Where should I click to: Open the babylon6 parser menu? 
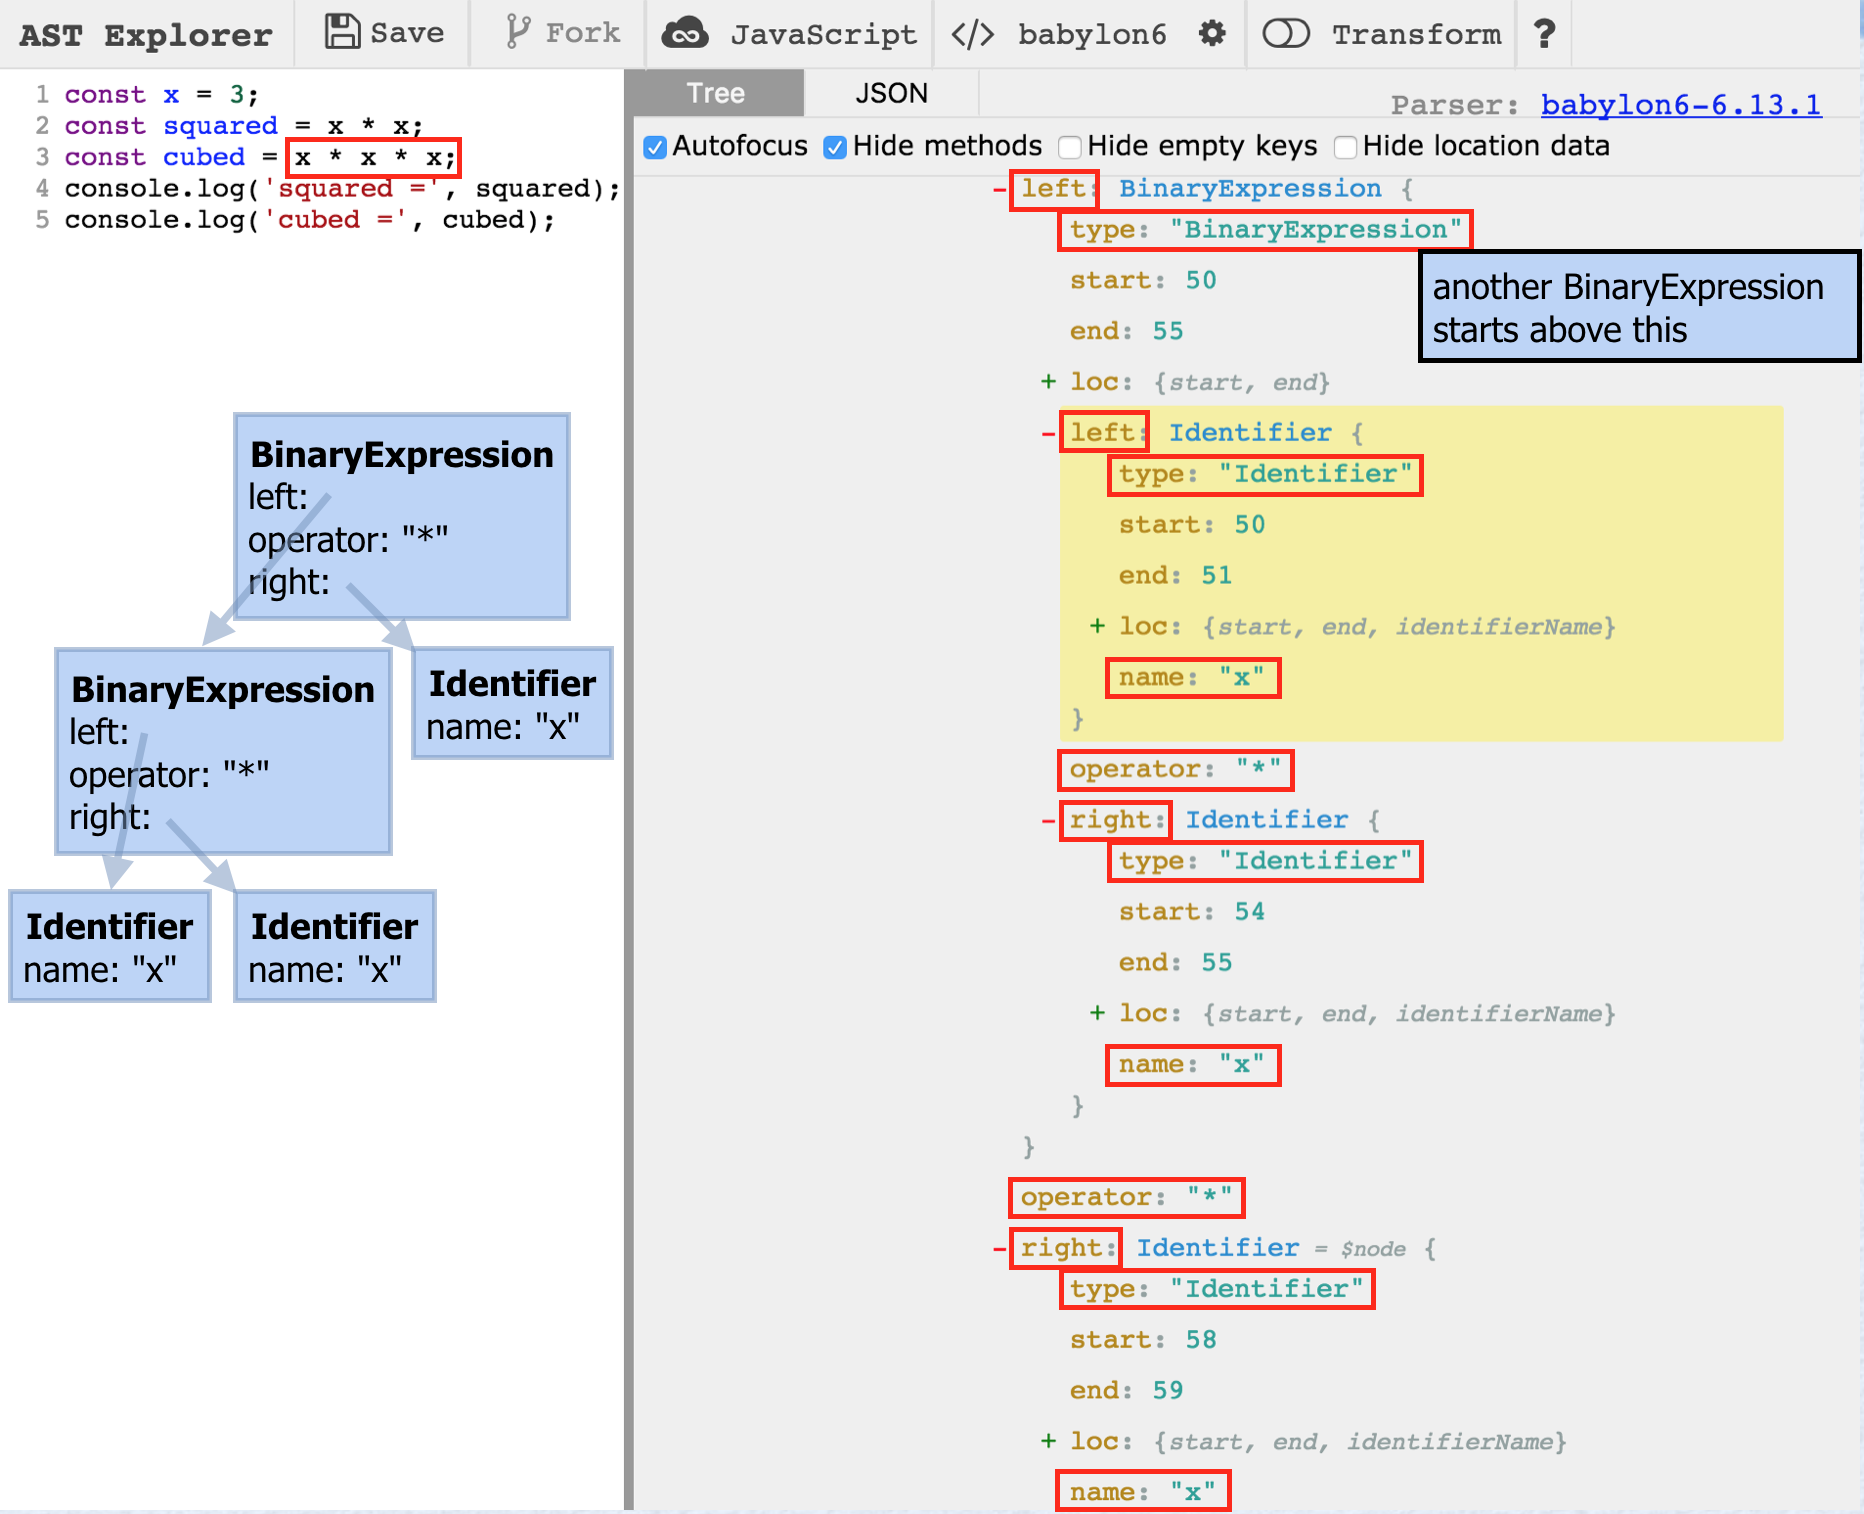click(1092, 35)
